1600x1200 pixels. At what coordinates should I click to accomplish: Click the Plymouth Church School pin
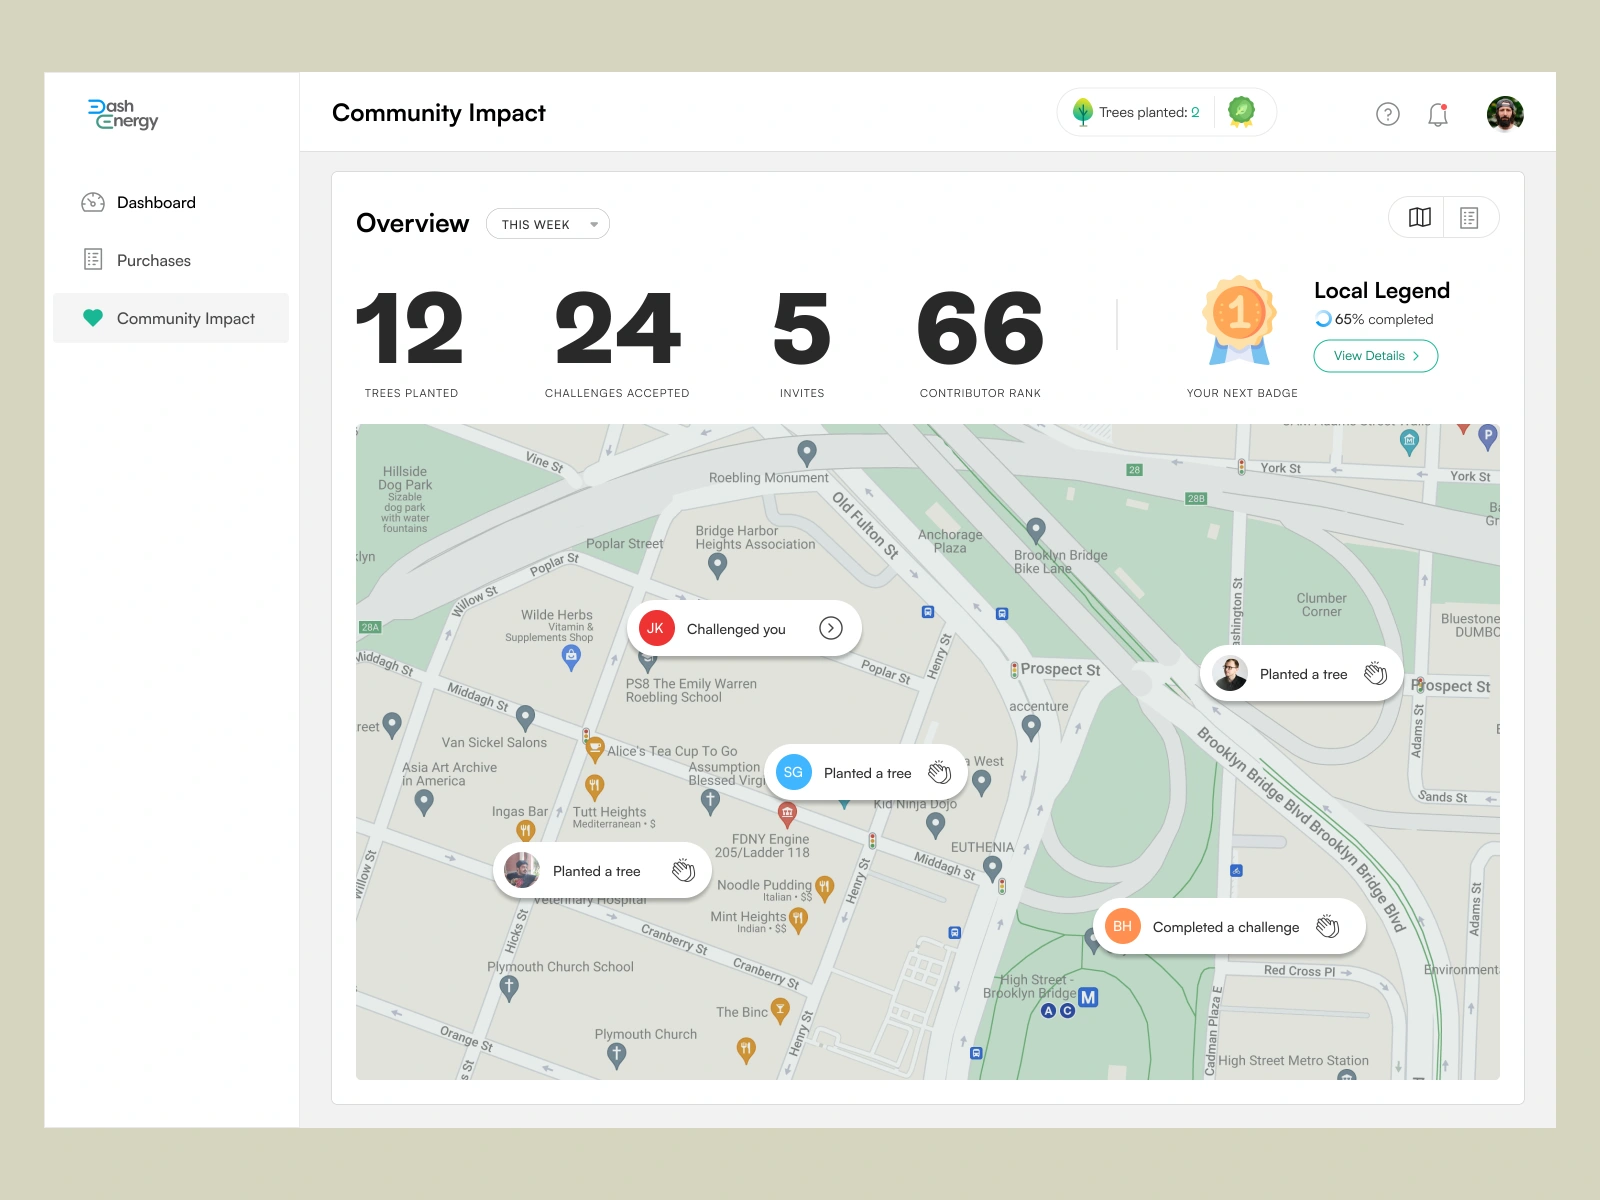pyautogui.click(x=509, y=988)
